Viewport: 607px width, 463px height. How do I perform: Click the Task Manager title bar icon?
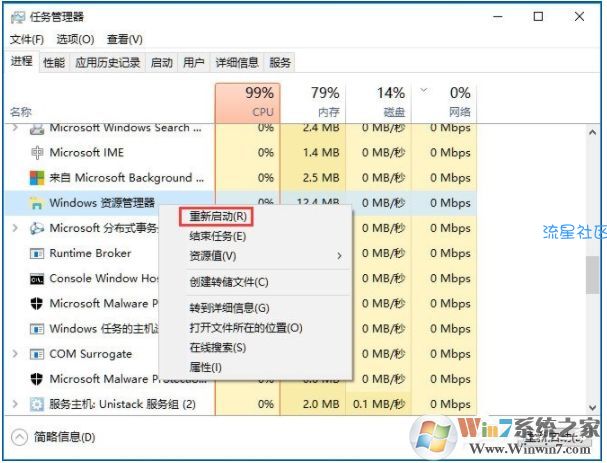(17, 17)
